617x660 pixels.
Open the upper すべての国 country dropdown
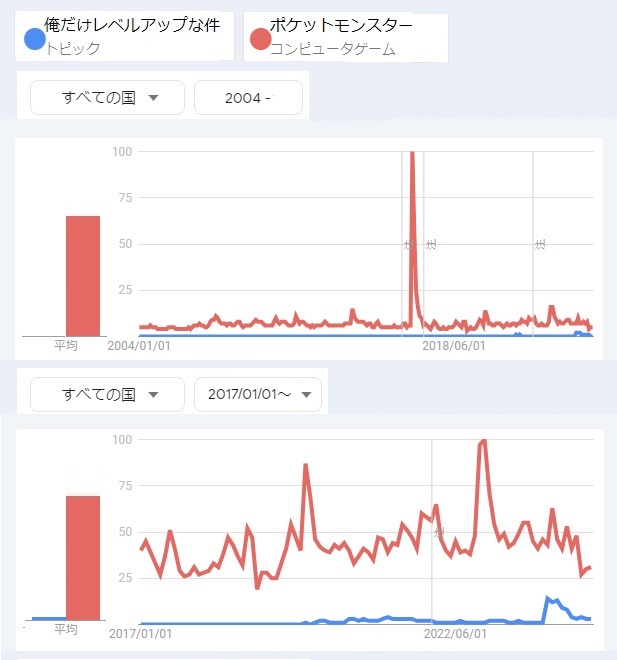(108, 97)
